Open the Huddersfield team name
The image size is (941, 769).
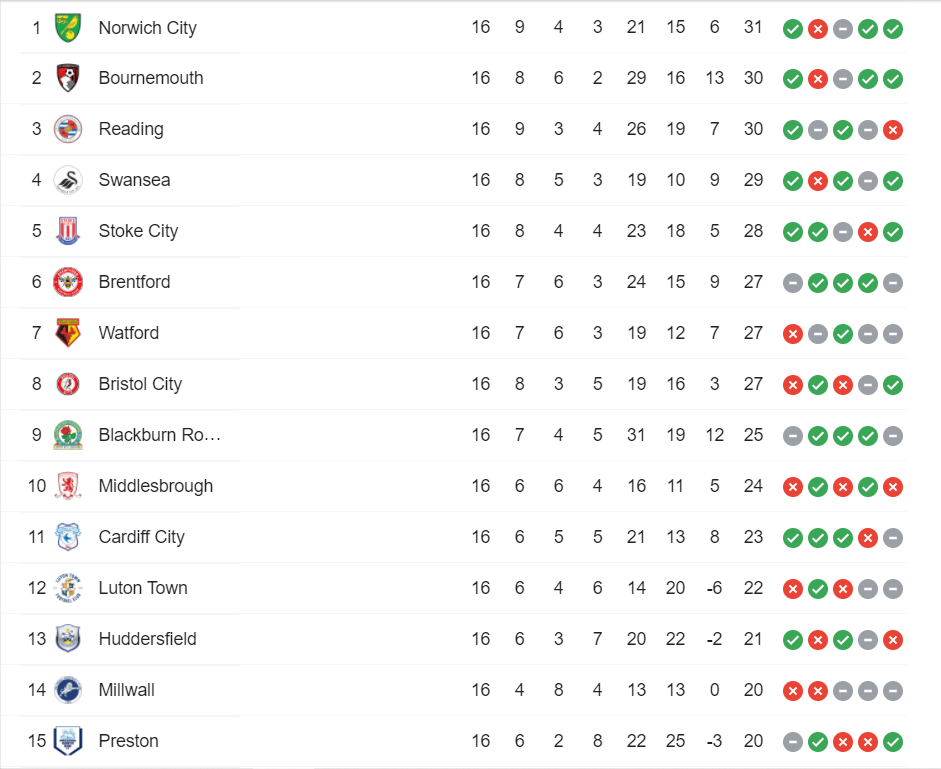coord(148,639)
